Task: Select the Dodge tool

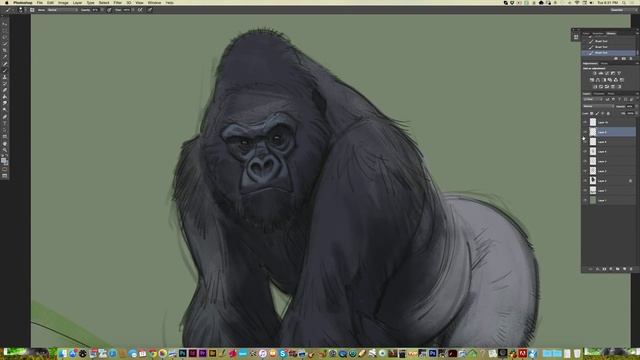Action: click(x=5, y=109)
